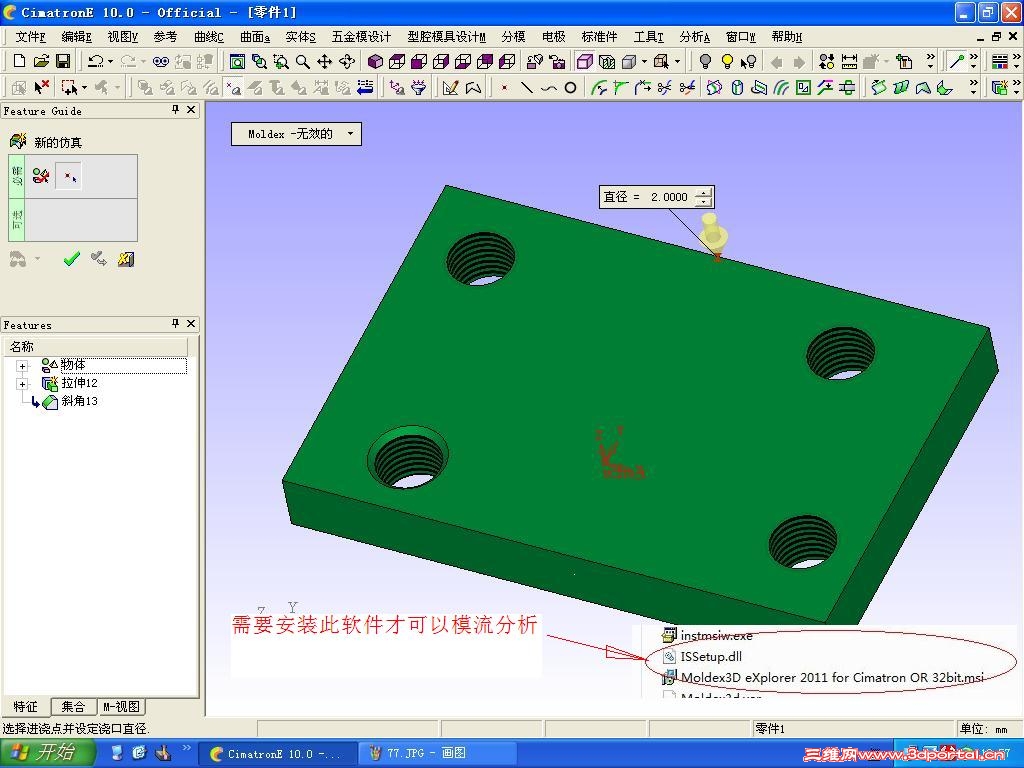Switch to the 集合 tab
Viewport: 1024px width, 768px height.
(x=73, y=707)
